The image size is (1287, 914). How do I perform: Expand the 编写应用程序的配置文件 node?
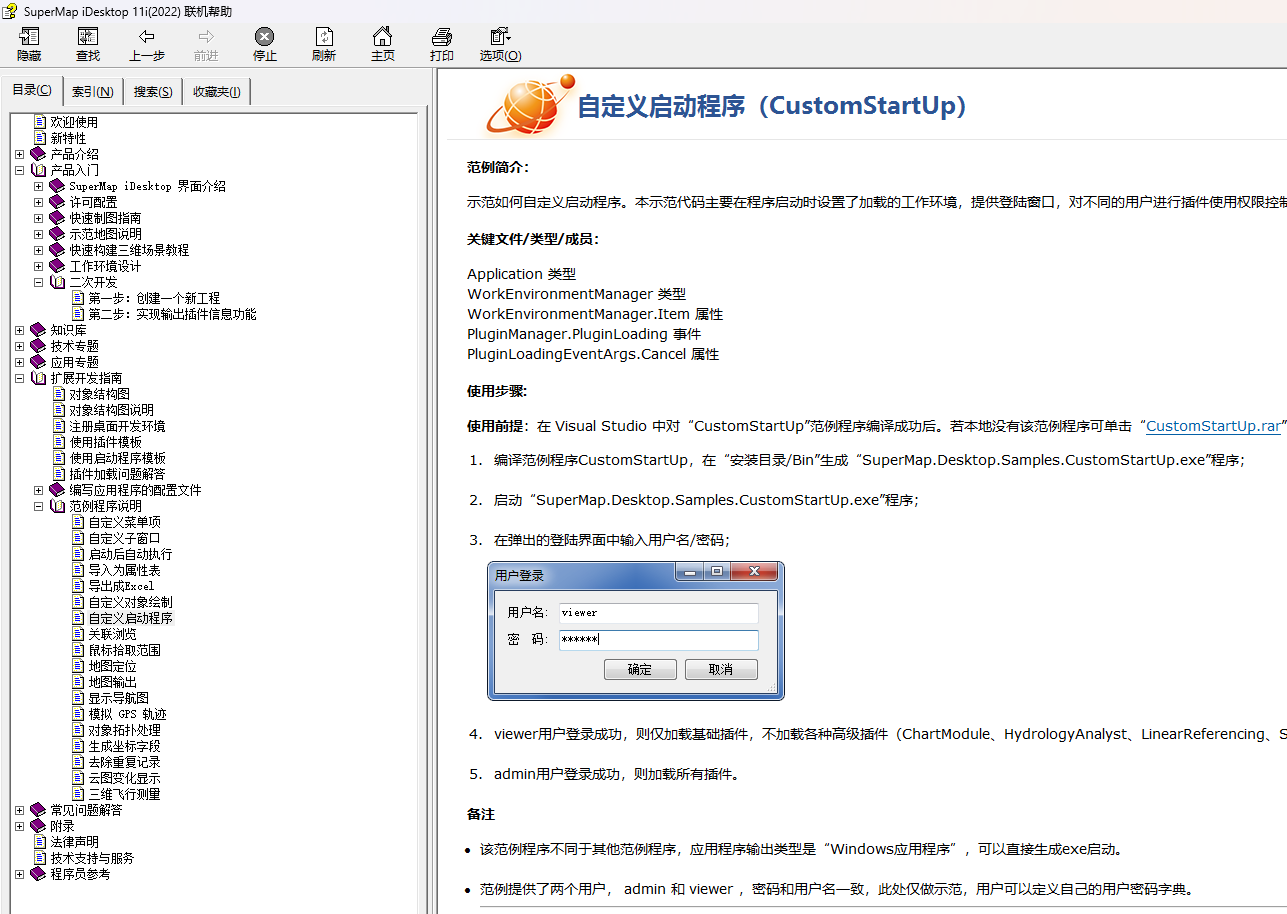39,490
